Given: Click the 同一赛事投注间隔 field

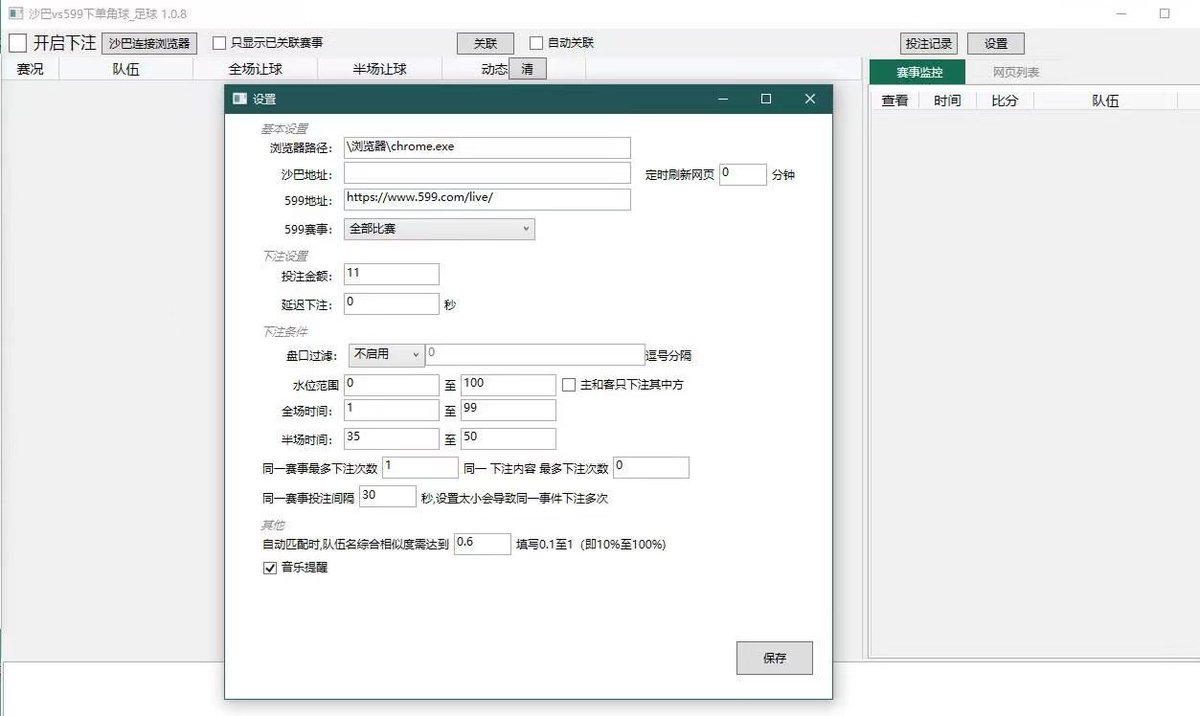Looking at the screenshot, I should pyautogui.click(x=387, y=496).
